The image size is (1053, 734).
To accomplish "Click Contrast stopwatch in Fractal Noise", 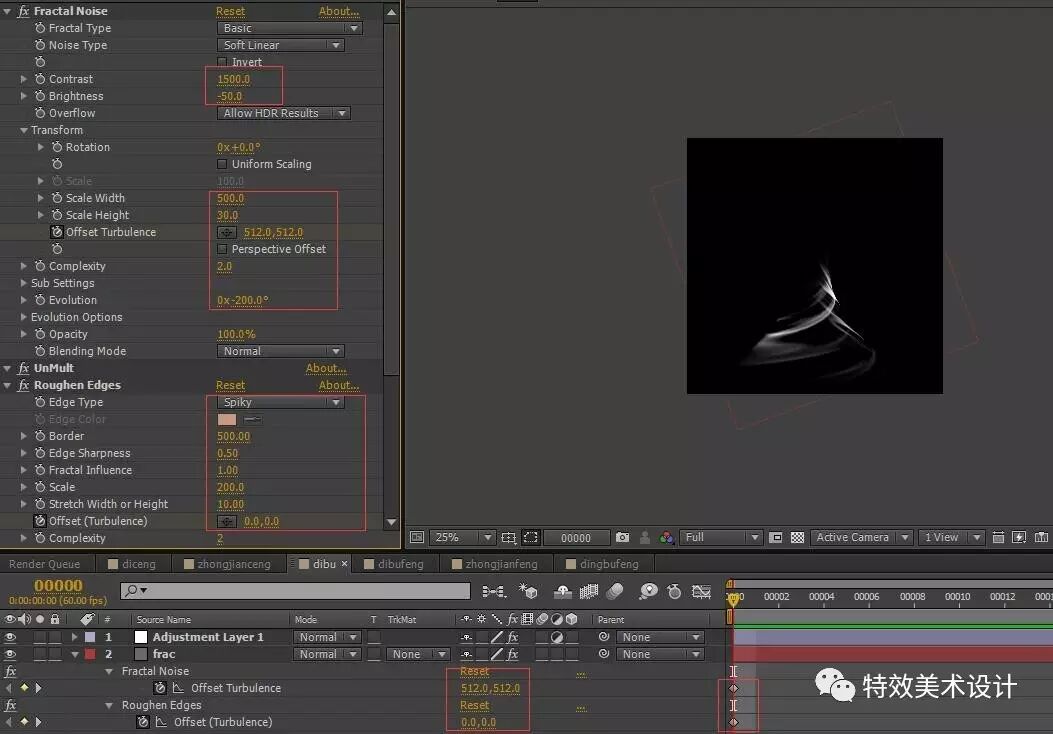I will point(40,79).
